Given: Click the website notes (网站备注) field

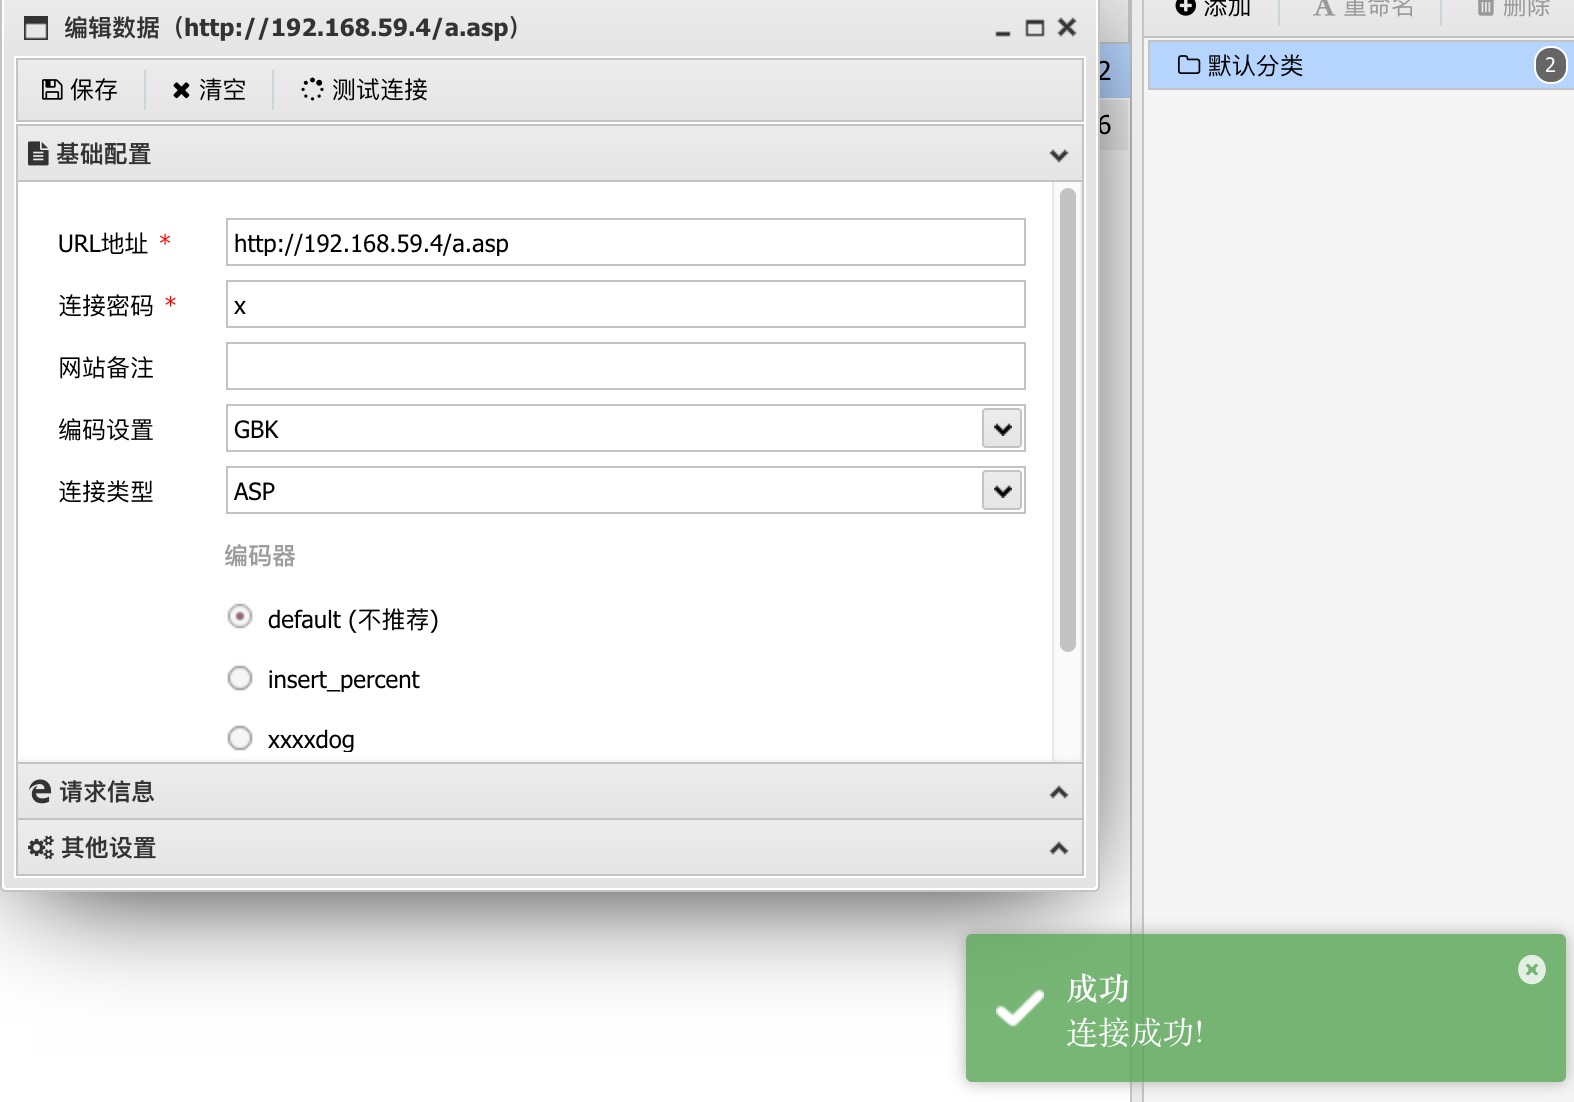Looking at the screenshot, I should click(626, 367).
